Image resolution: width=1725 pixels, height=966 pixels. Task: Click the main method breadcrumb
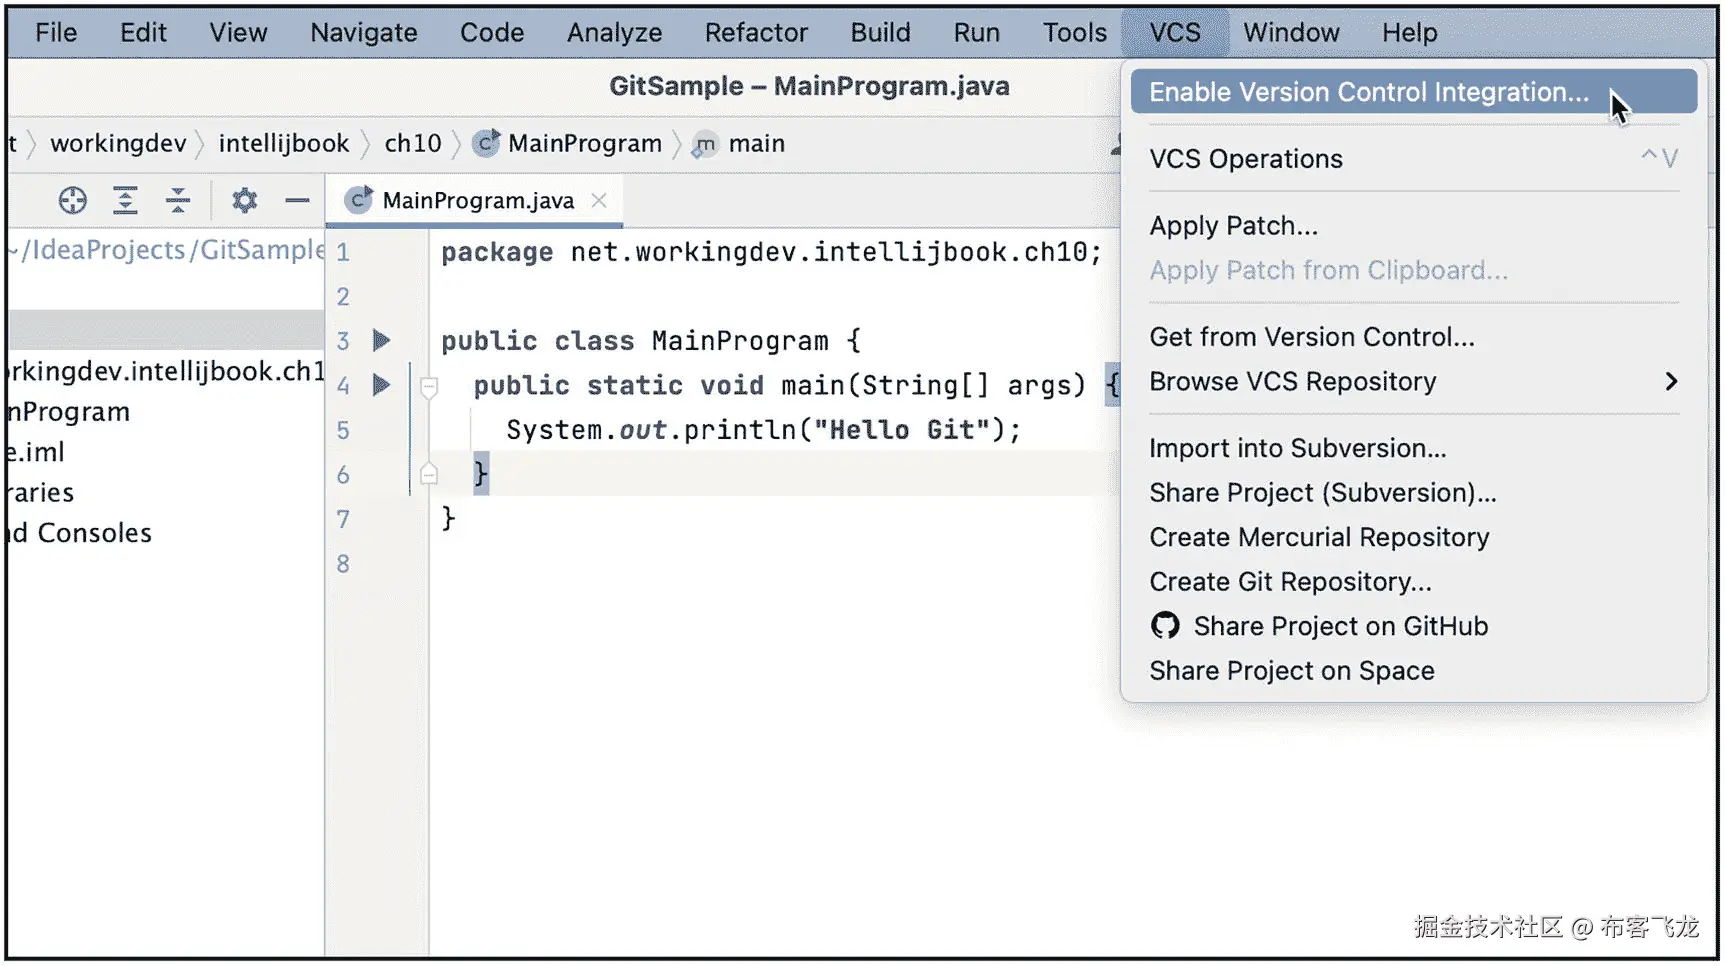click(756, 144)
